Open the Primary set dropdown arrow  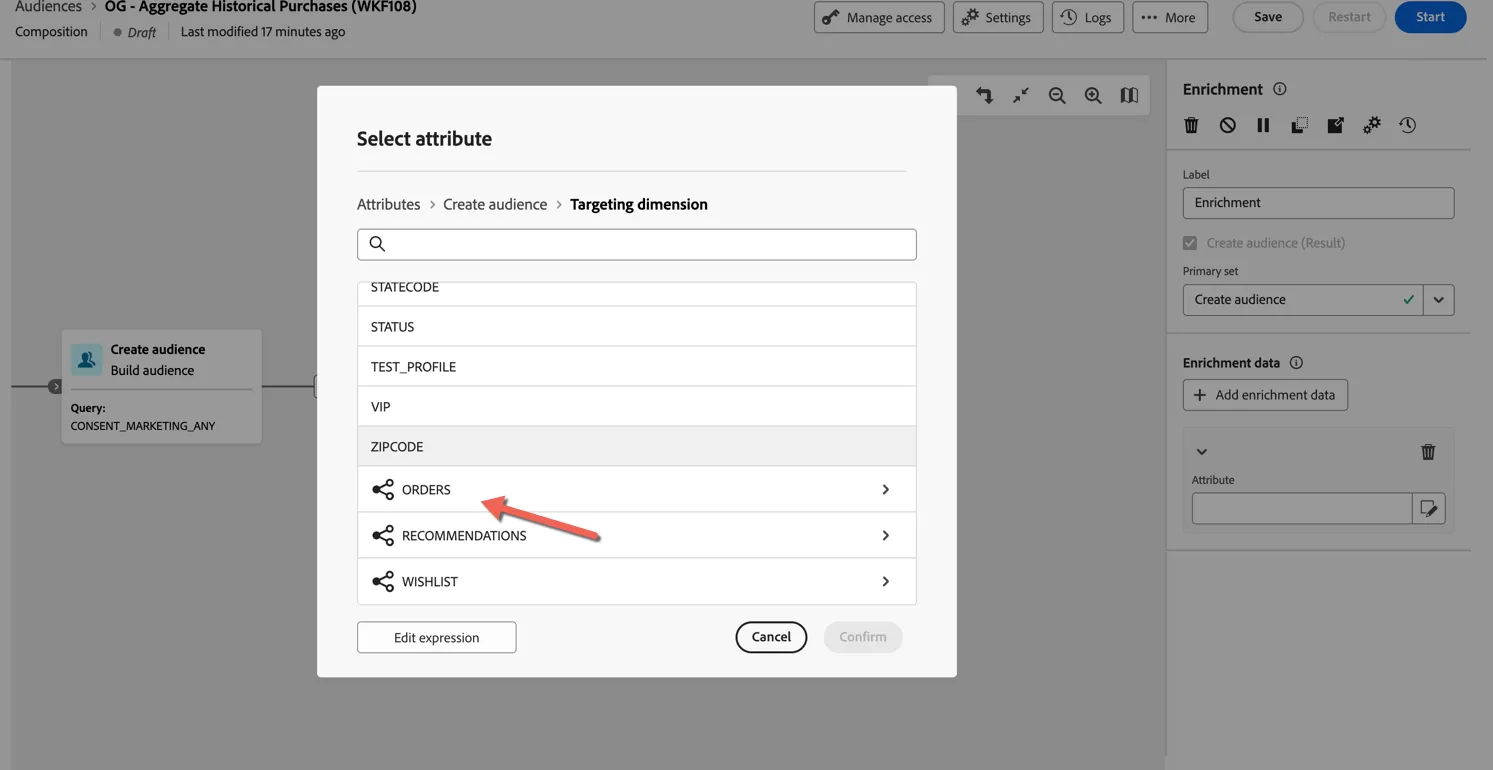(x=1439, y=300)
